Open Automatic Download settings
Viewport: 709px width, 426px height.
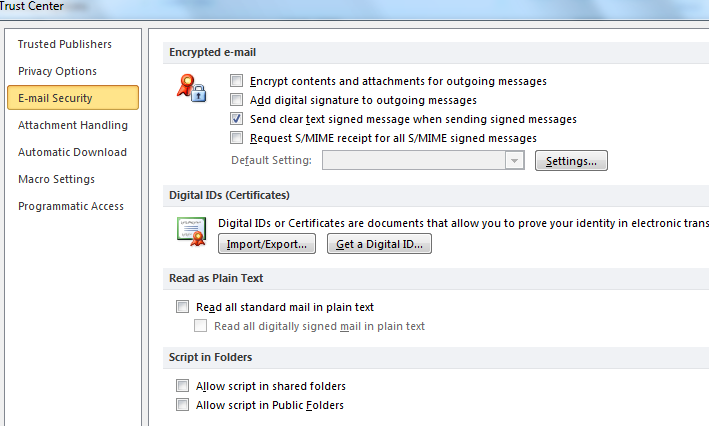(72, 152)
